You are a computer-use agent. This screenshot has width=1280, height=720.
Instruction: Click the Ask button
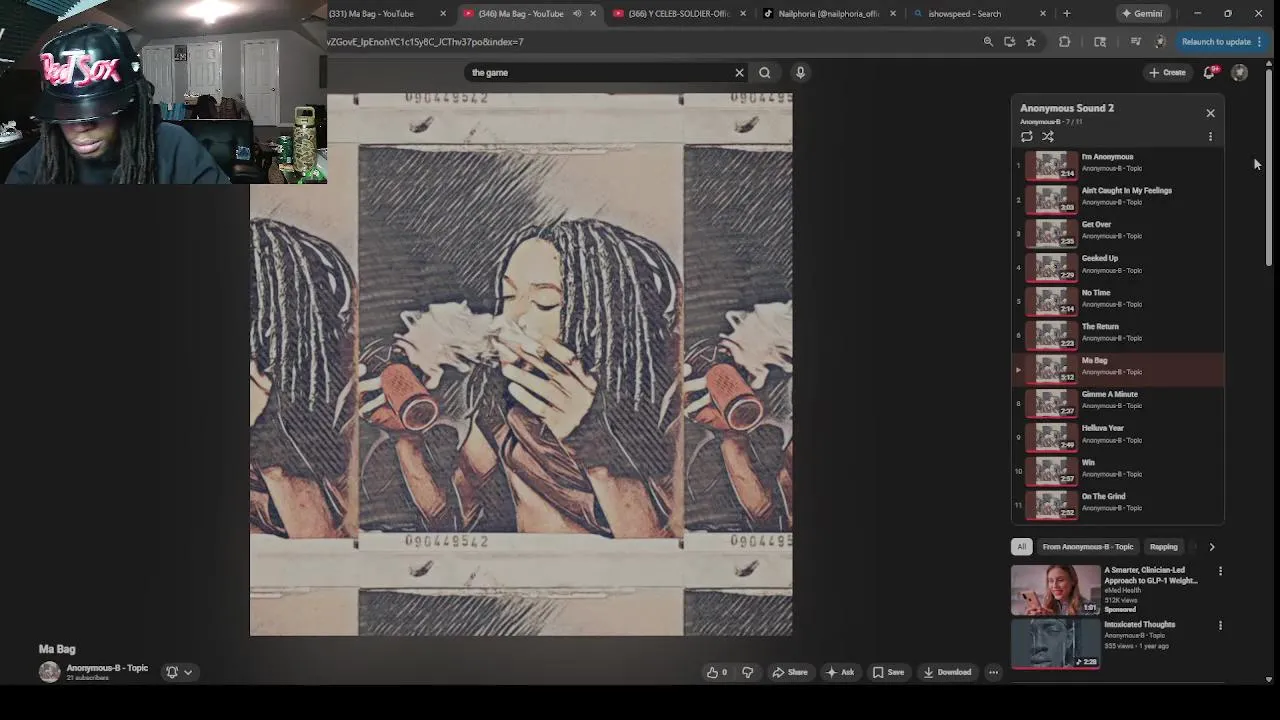[x=840, y=672]
